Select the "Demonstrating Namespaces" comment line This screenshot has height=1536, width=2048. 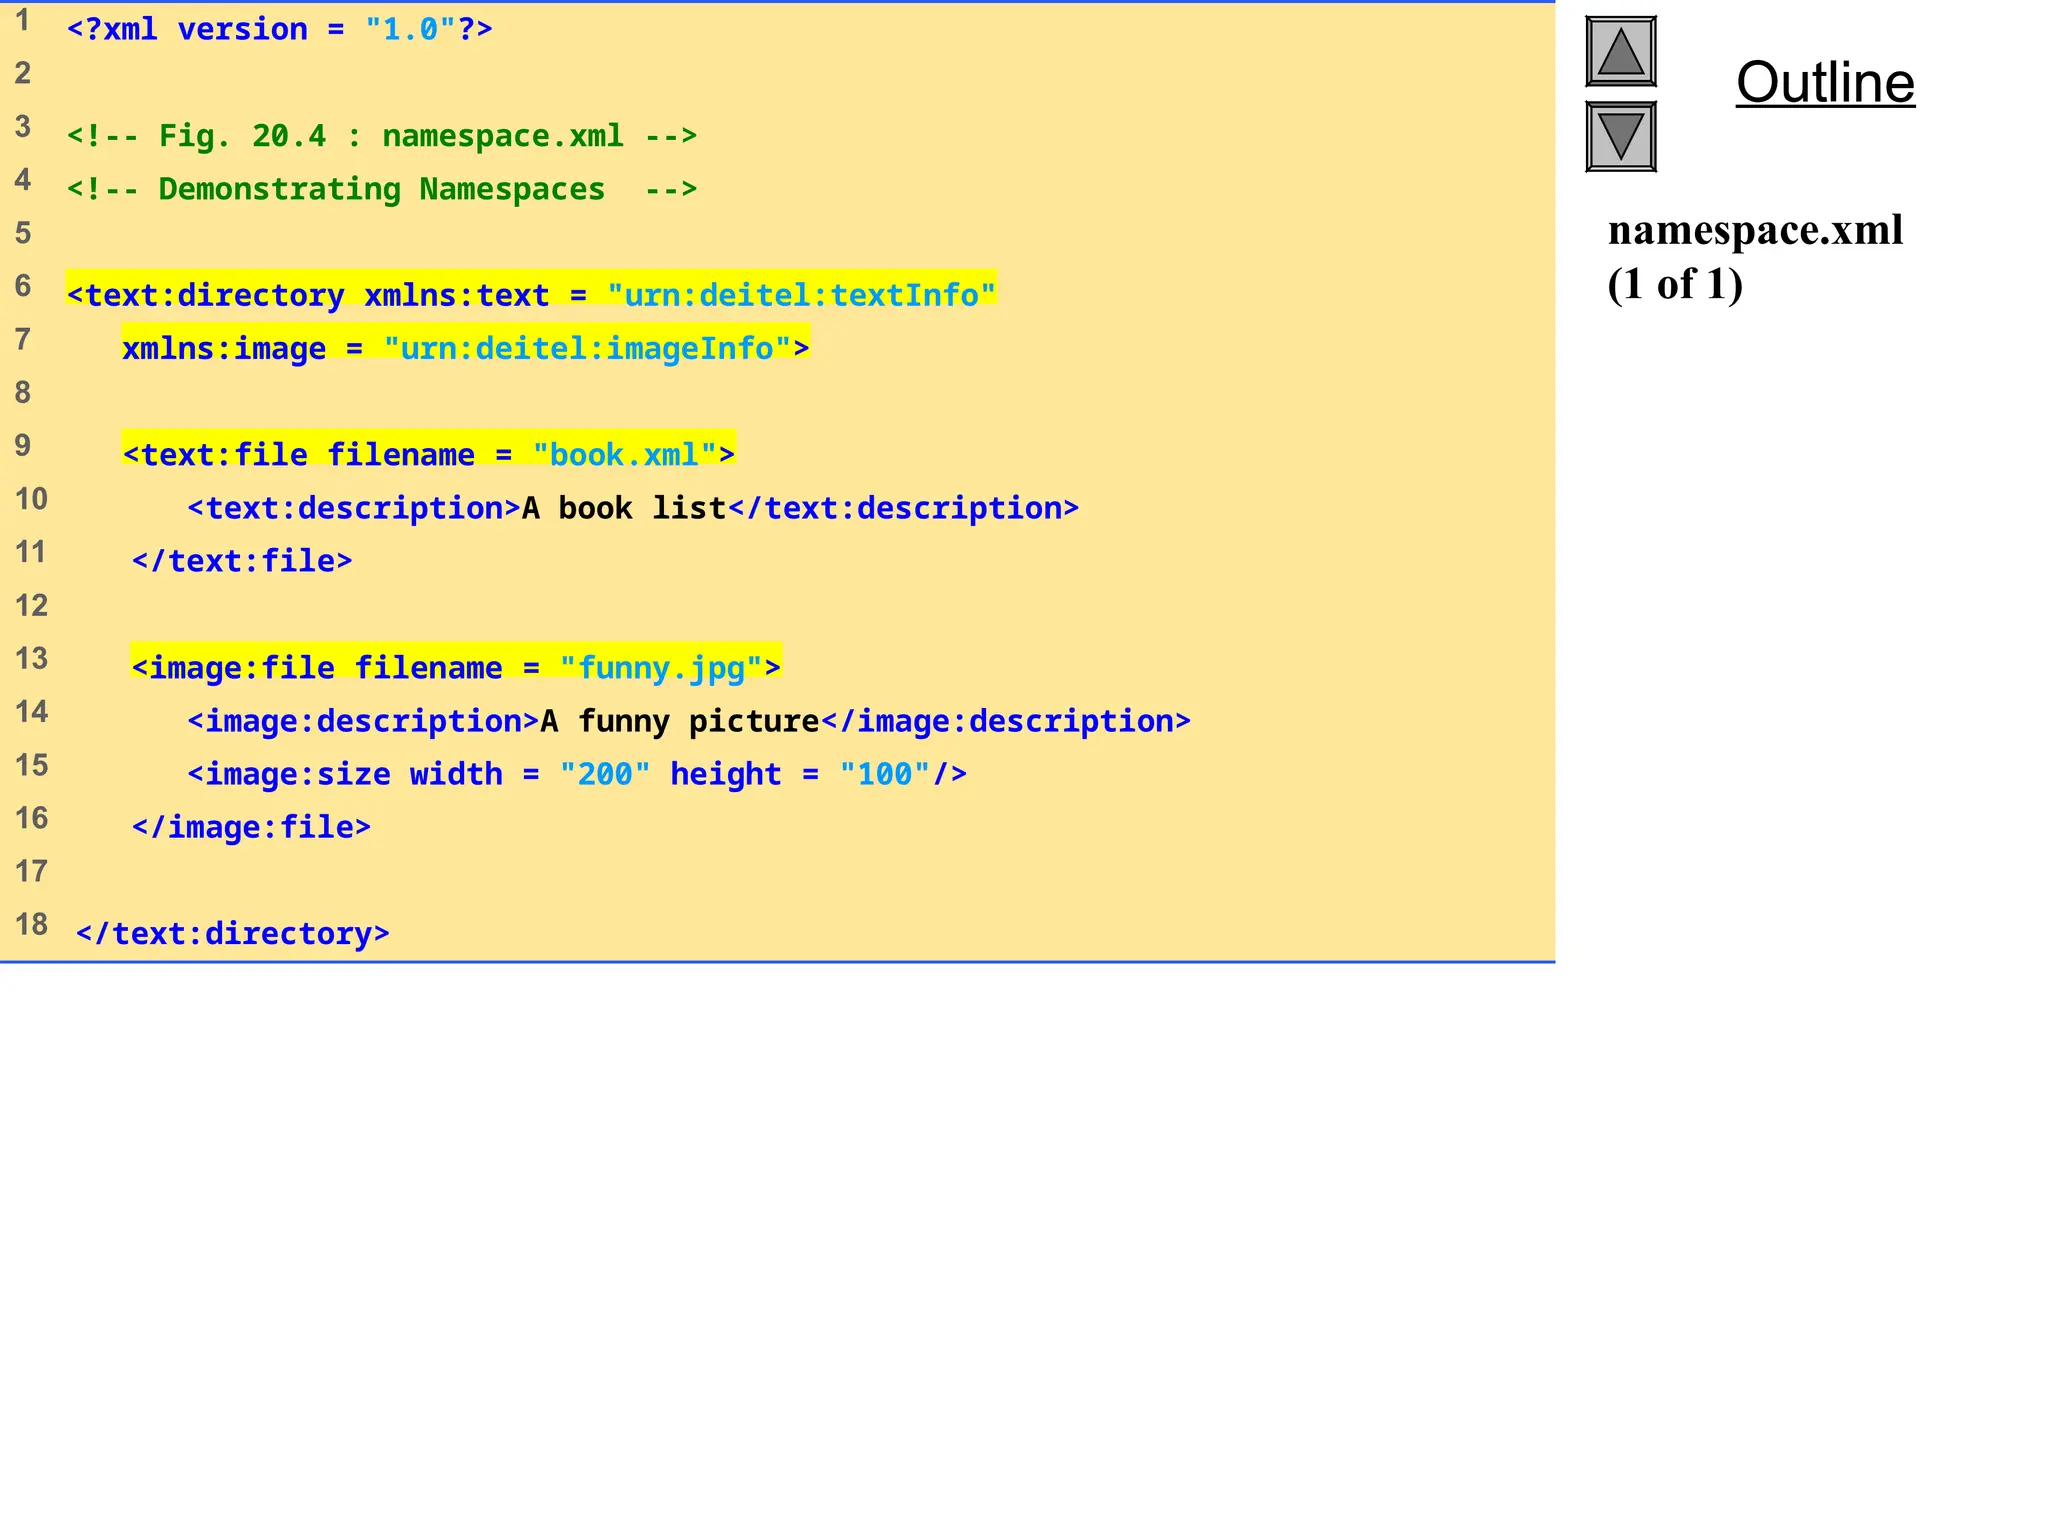tap(382, 189)
